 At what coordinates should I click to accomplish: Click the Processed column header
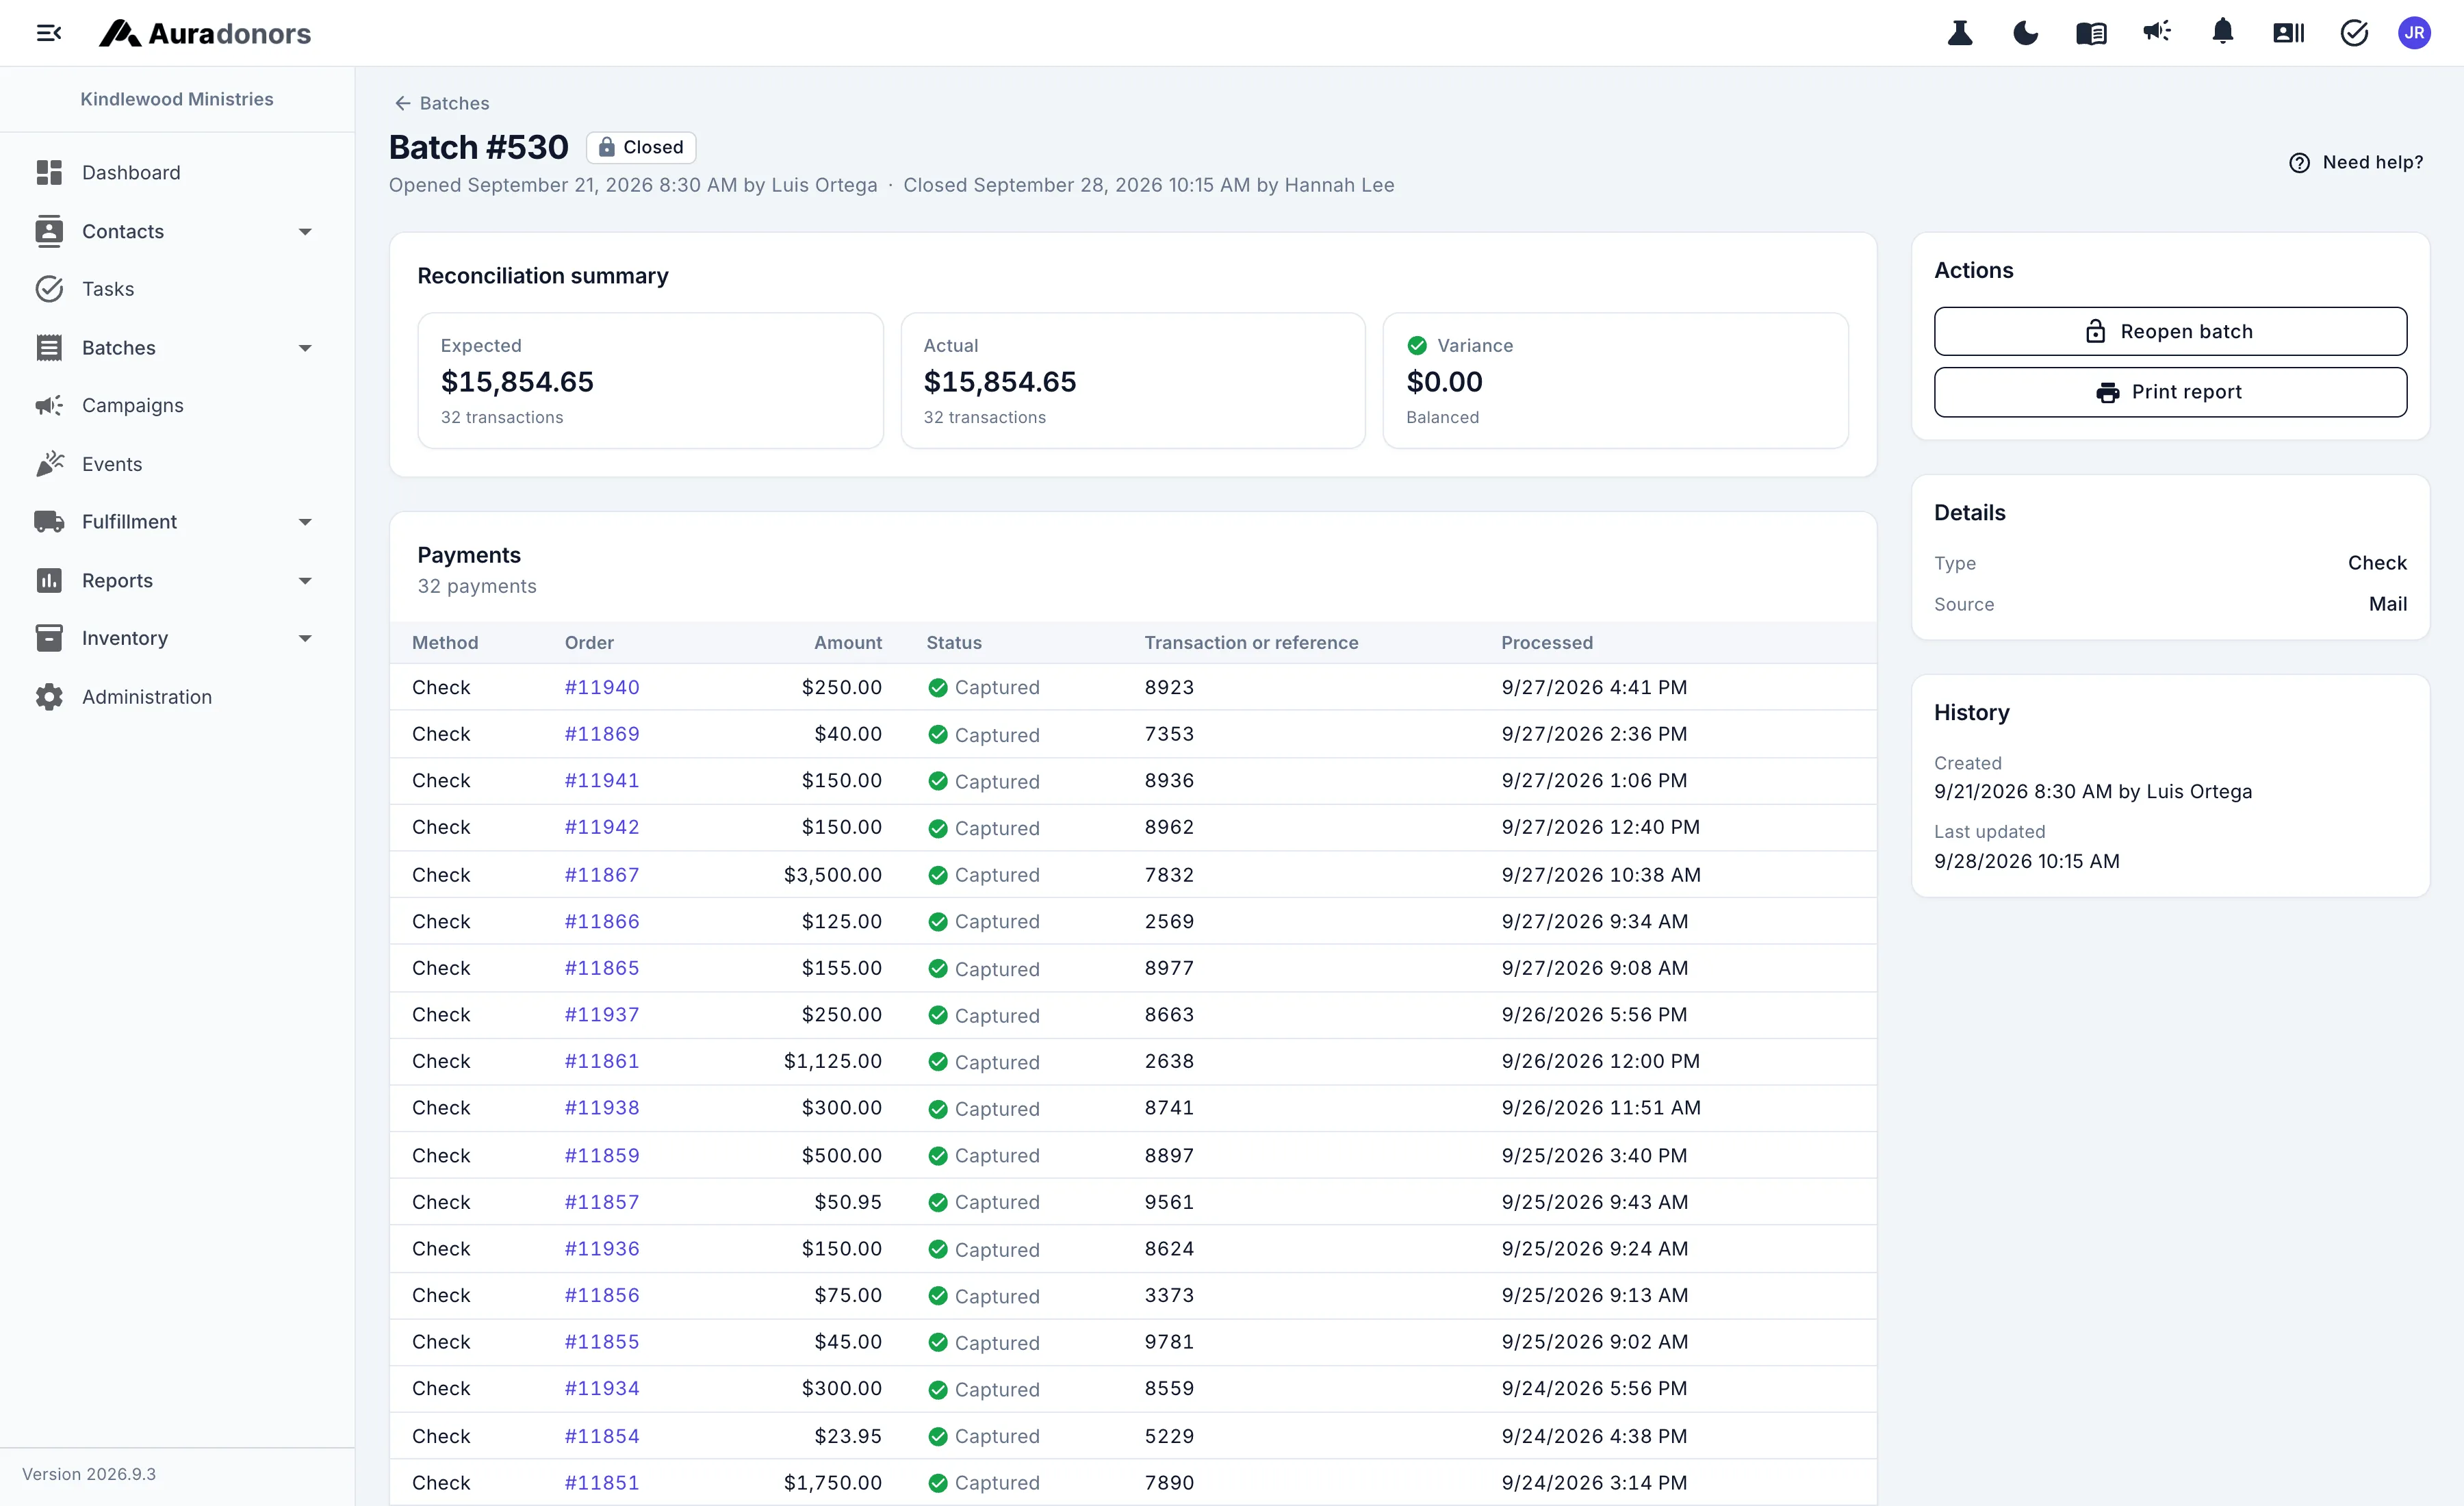coord(1546,643)
